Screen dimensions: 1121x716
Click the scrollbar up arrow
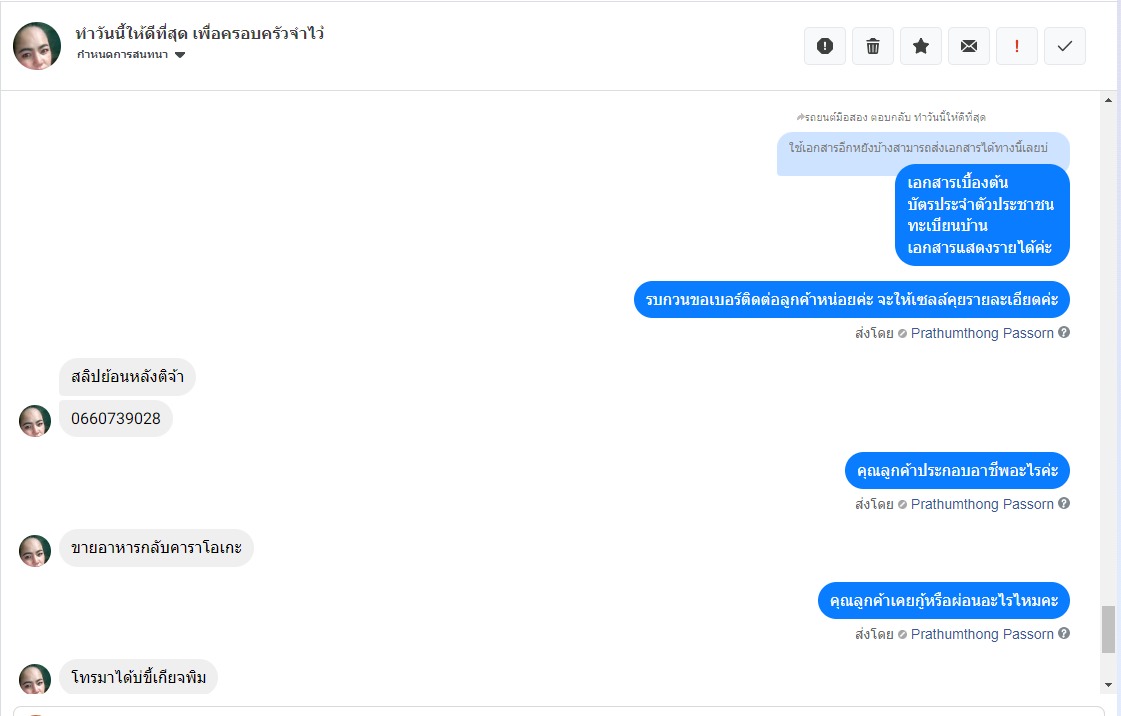pyautogui.click(x=1108, y=101)
